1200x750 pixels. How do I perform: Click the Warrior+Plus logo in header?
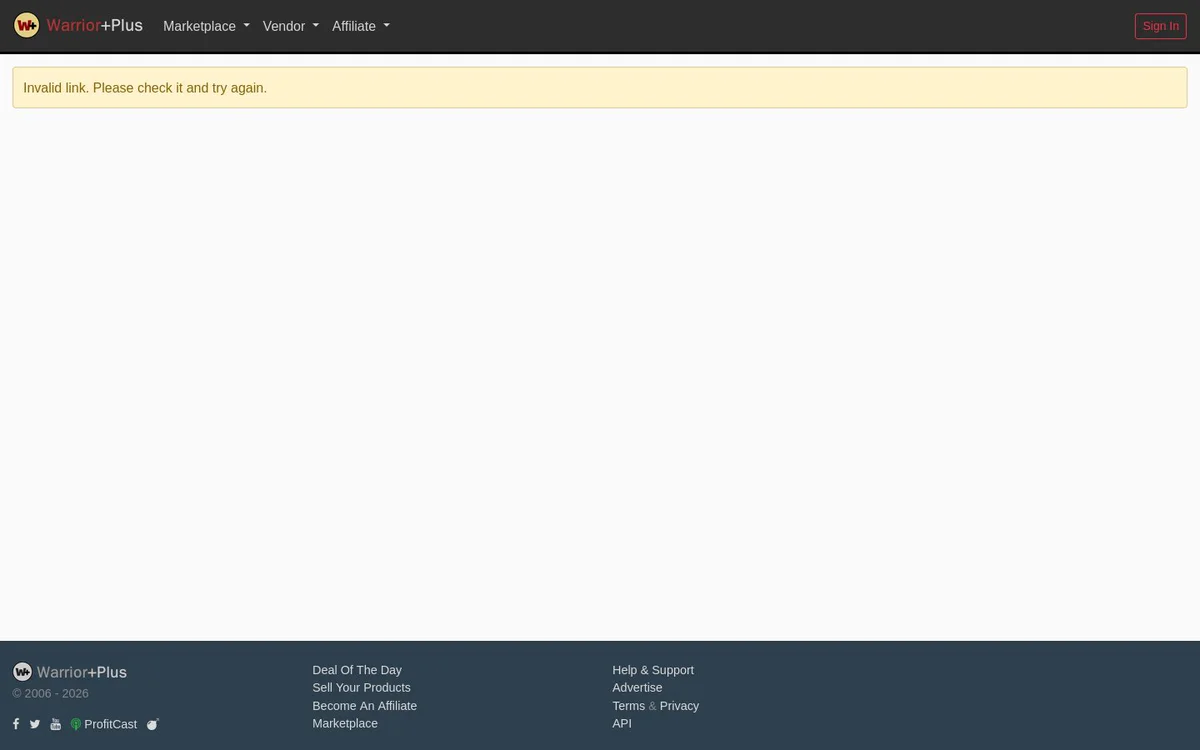(78, 26)
